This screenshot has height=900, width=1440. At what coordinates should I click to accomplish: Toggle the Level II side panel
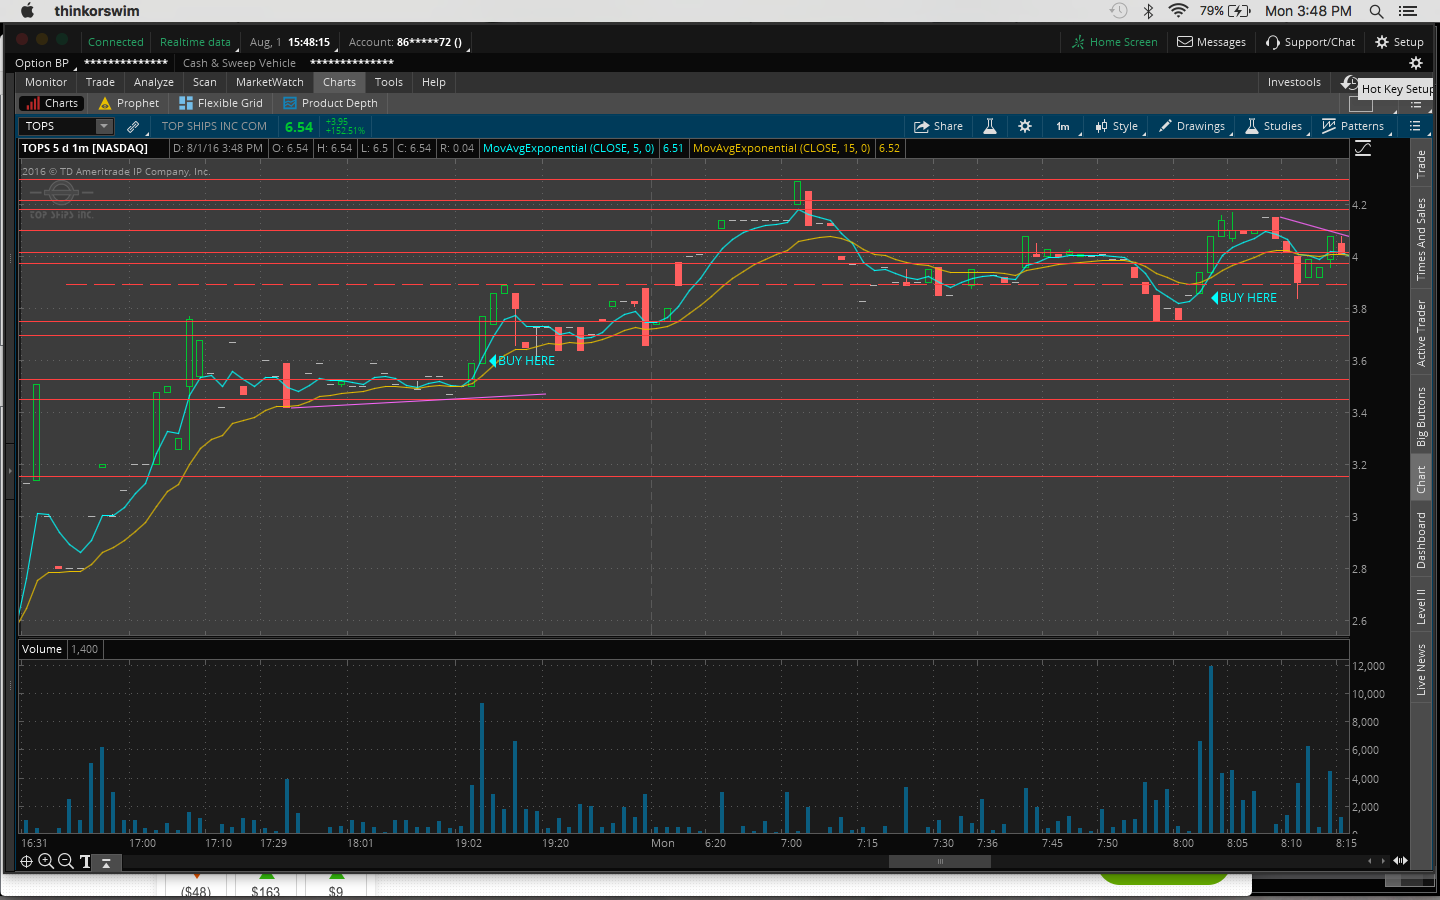[1421, 606]
